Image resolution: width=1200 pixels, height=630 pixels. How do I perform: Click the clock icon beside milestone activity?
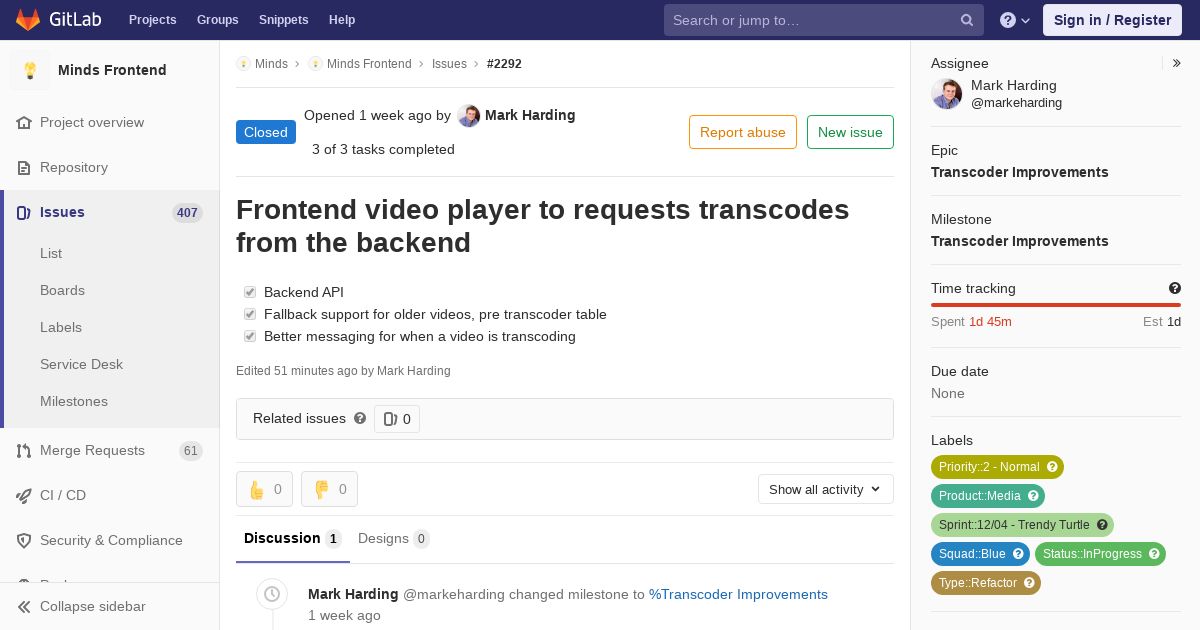click(272, 594)
